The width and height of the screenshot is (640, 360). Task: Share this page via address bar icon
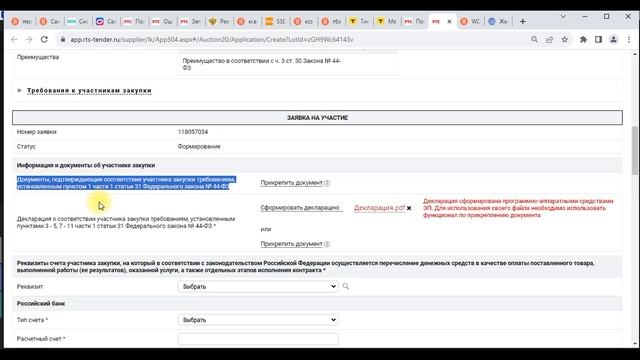549,40
